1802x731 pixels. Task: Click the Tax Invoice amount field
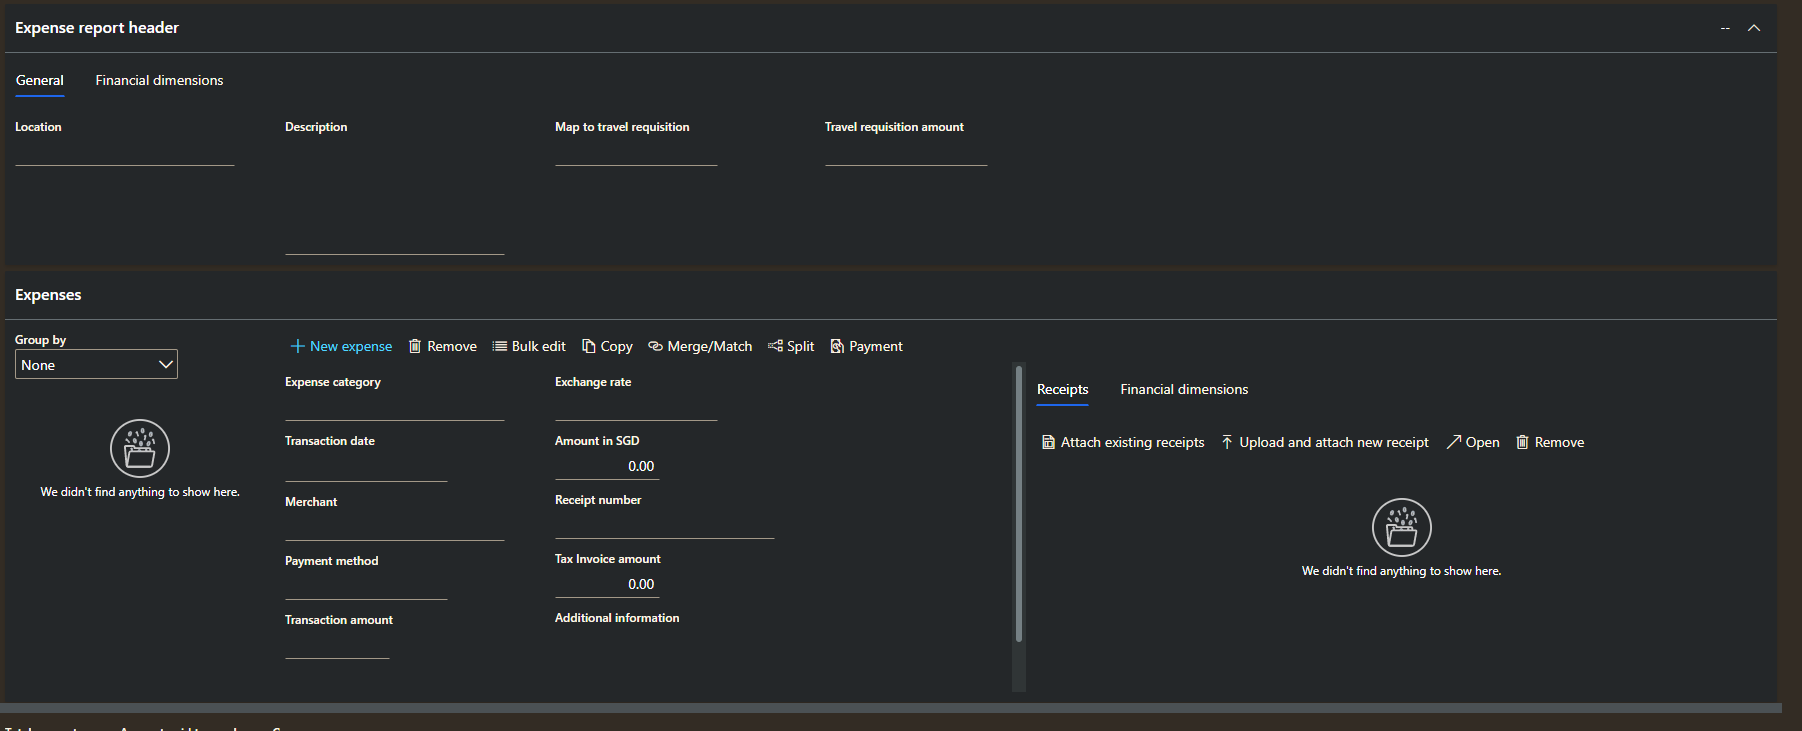(607, 584)
